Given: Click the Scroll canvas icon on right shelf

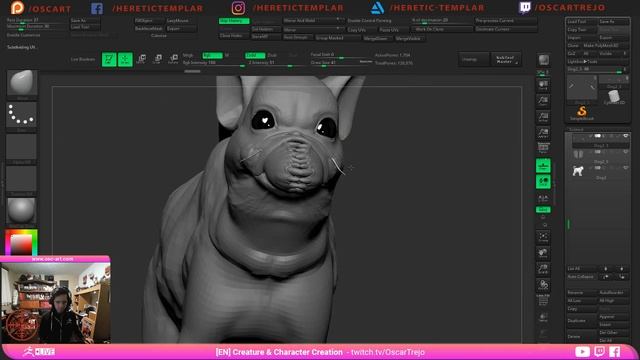Looking at the screenshot, I should pyautogui.click(x=543, y=85).
